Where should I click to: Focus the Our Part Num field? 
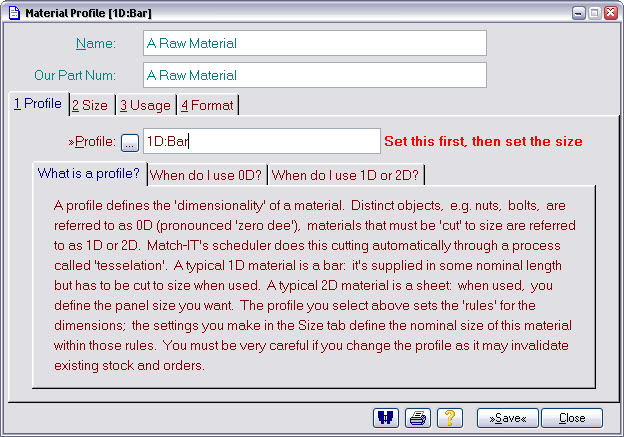pyautogui.click(x=314, y=75)
